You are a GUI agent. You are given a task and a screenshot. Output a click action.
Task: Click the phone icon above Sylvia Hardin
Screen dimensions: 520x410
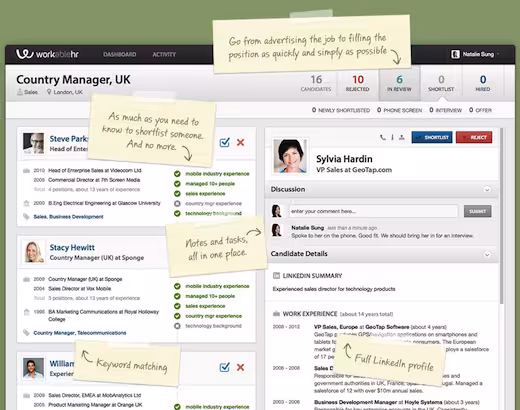383,137
